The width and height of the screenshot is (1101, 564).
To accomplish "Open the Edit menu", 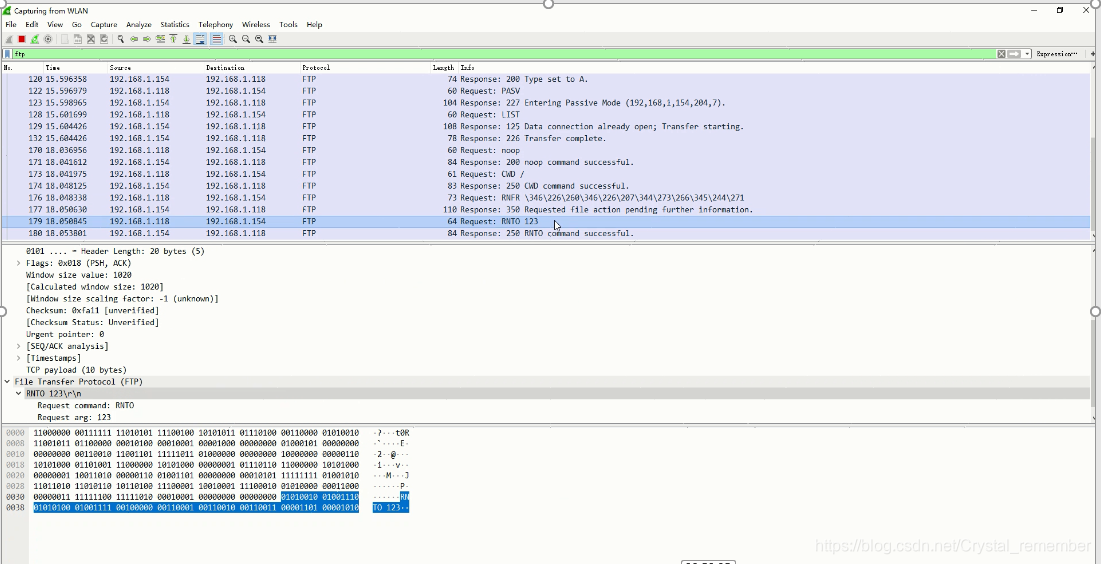I will [32, 25].
